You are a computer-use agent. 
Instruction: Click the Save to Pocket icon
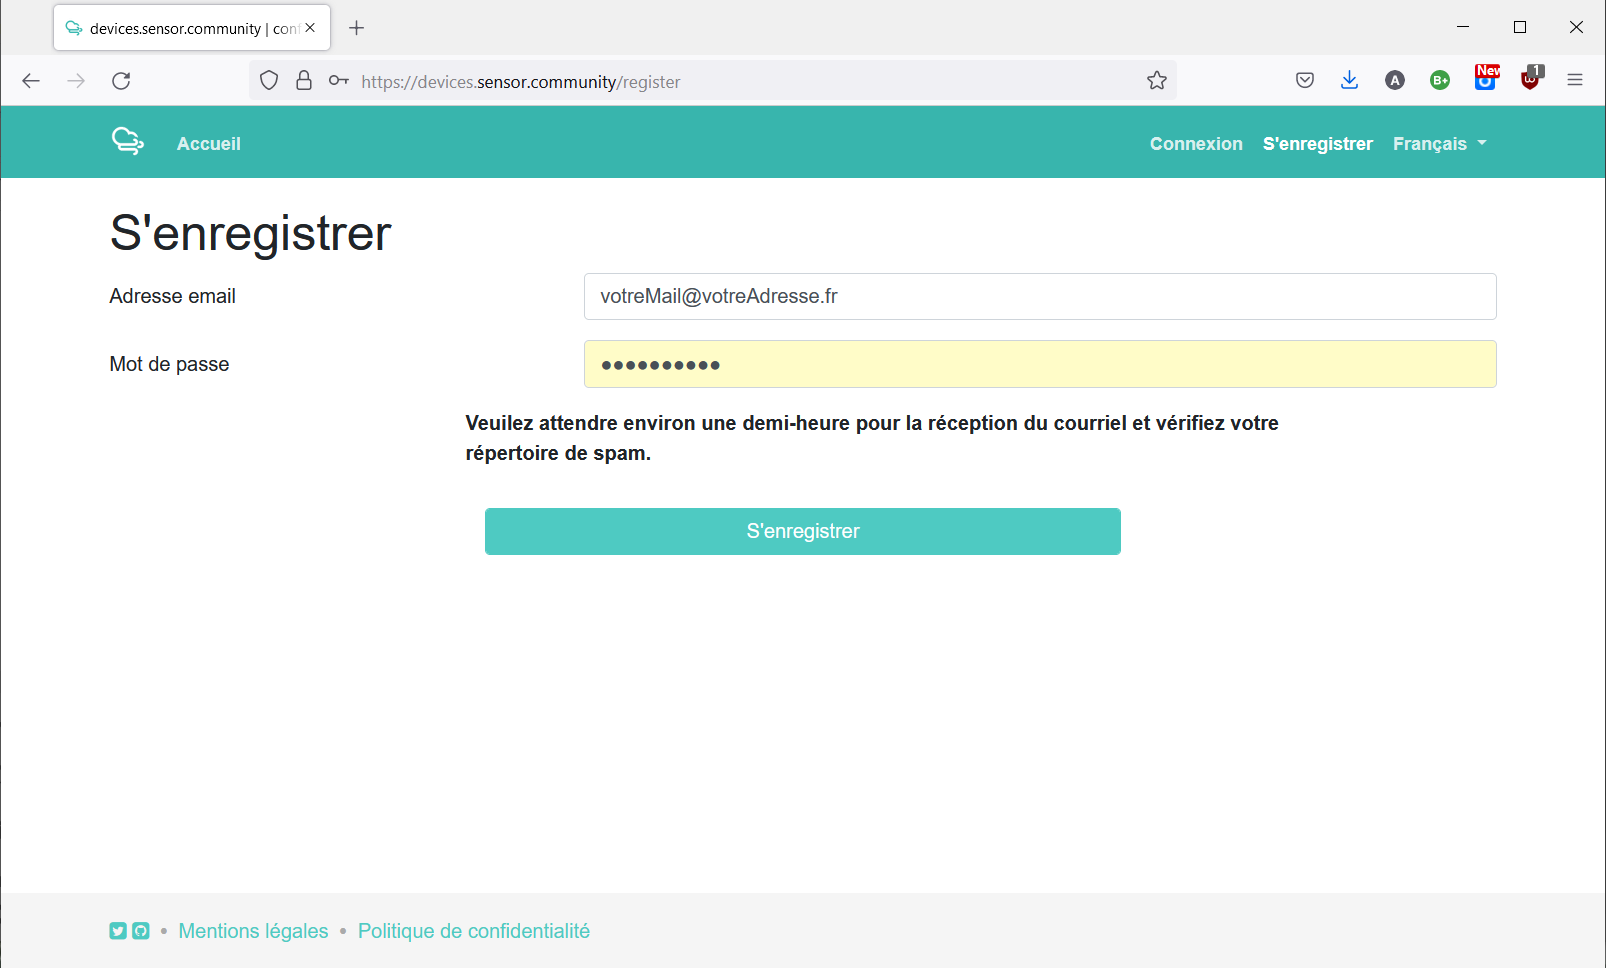pyautogui.click(x=1305, y=81)
